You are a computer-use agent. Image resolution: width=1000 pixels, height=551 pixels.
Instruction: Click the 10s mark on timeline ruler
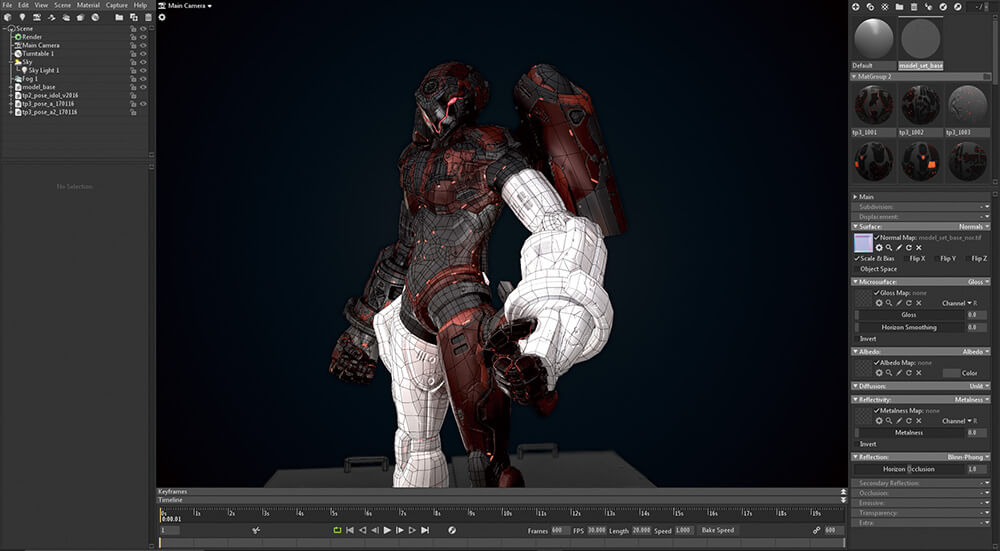click(506, 513)
